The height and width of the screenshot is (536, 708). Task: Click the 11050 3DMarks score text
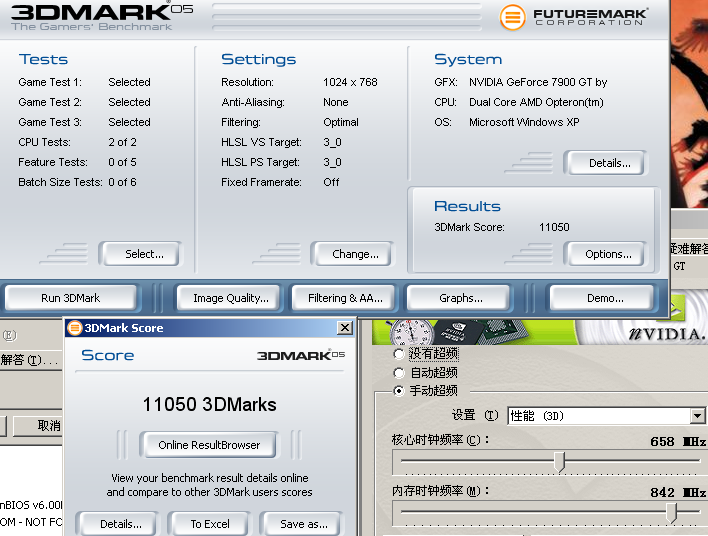tap(210, 404)
